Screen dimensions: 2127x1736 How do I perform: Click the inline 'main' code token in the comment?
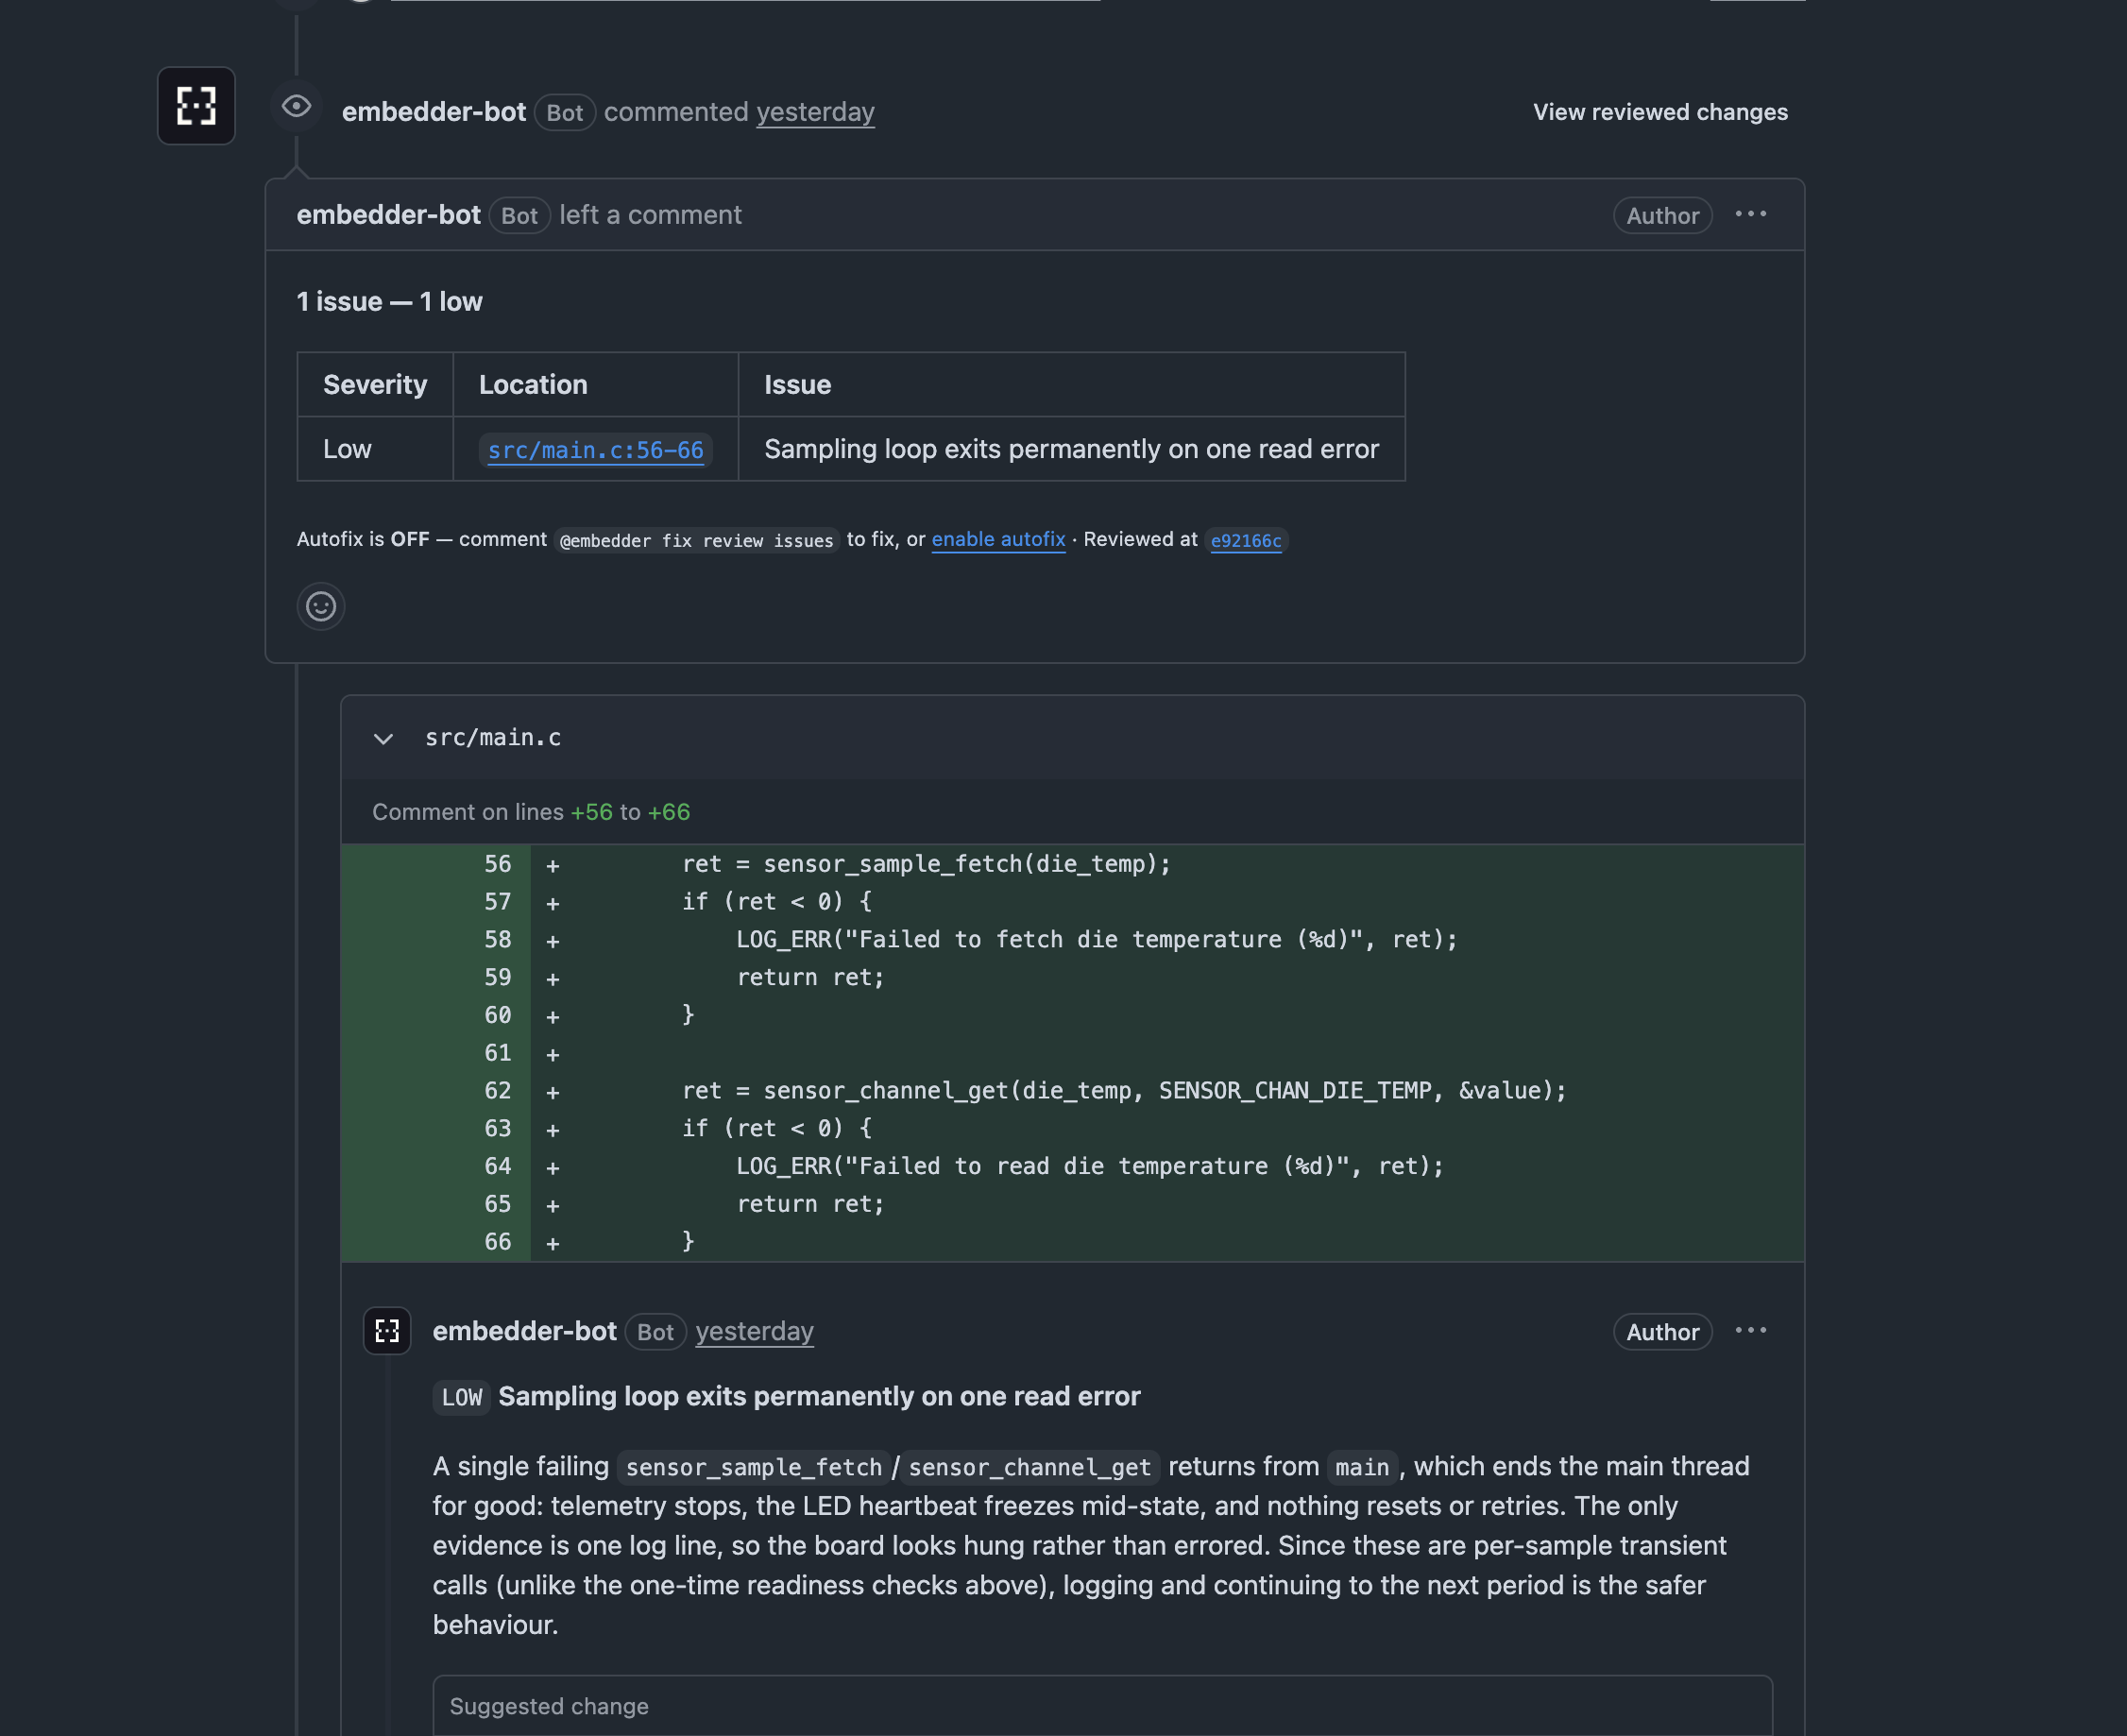tap(1362, 1467)
